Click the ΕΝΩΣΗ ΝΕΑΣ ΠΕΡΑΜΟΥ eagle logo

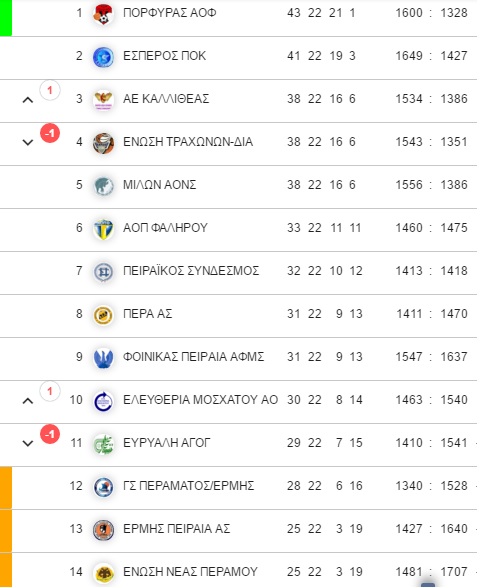pos(103,573)
